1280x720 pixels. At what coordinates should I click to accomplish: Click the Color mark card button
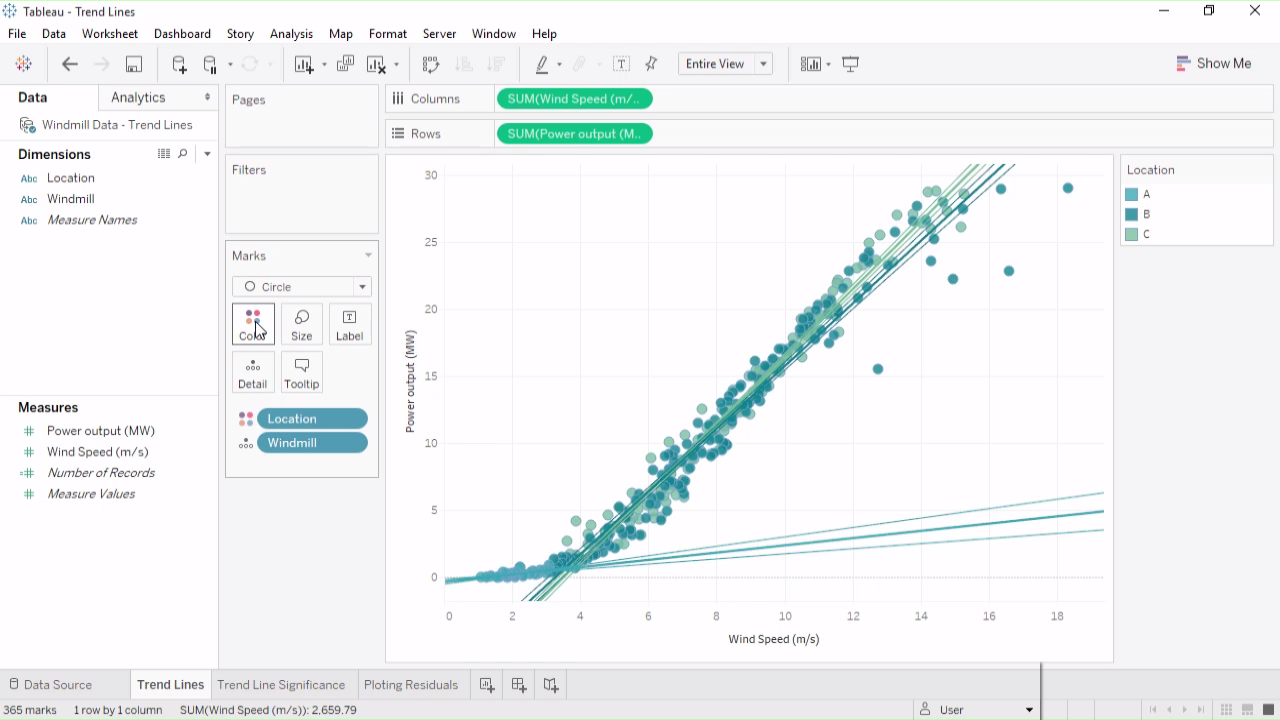point(253,324)
